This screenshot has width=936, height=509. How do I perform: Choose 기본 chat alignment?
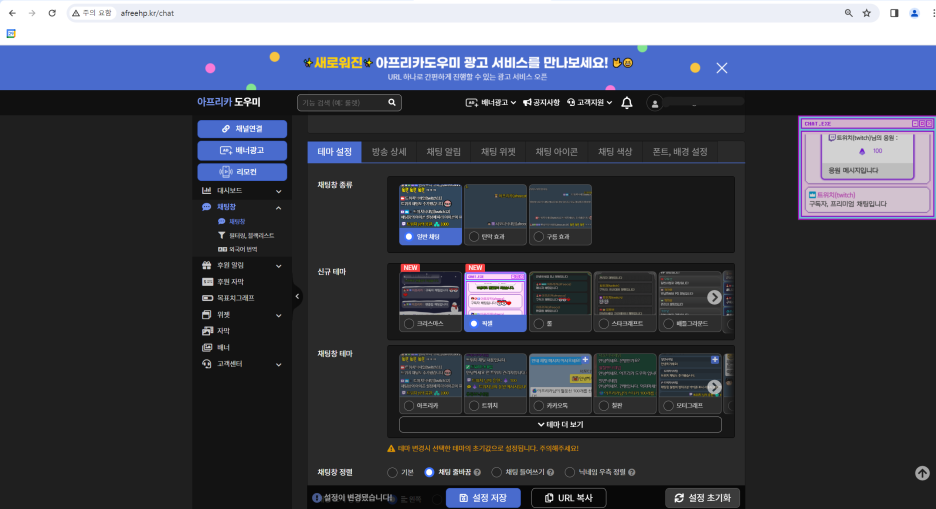(x=392, y=473)
